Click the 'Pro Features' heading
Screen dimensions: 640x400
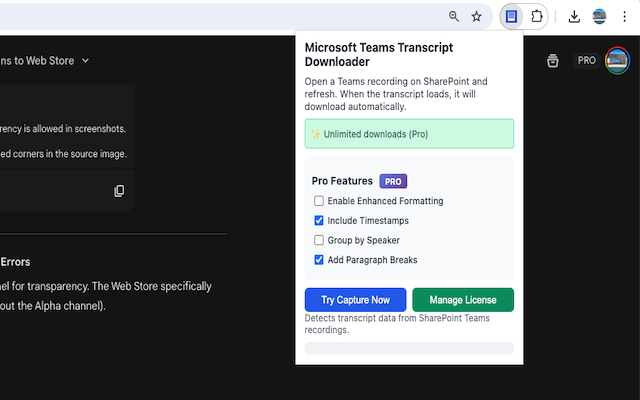(342, 181)
